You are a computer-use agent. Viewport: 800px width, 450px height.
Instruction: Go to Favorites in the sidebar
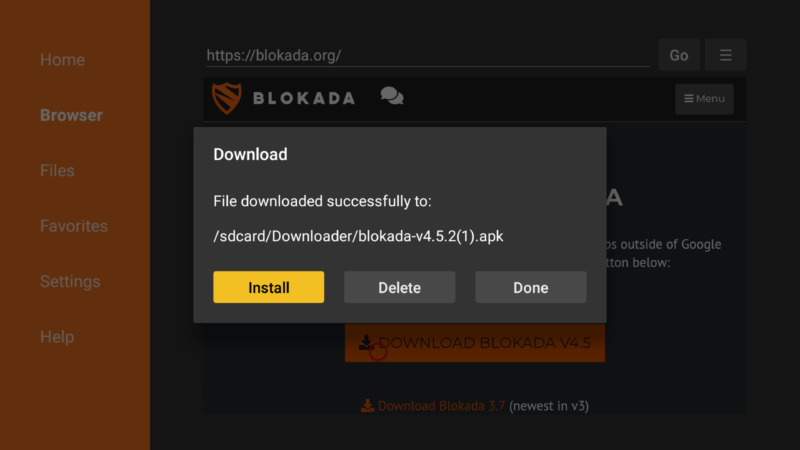(74, 226)
